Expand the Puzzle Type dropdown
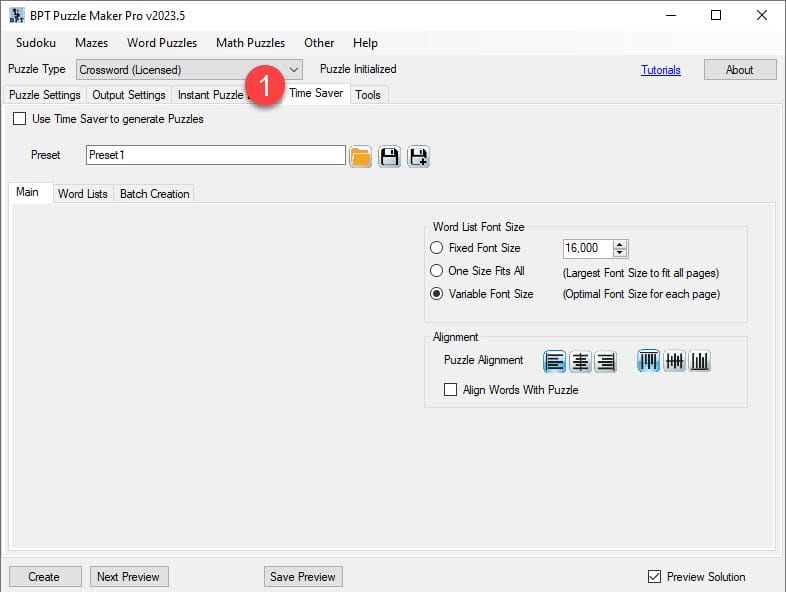 pos(293,70)
